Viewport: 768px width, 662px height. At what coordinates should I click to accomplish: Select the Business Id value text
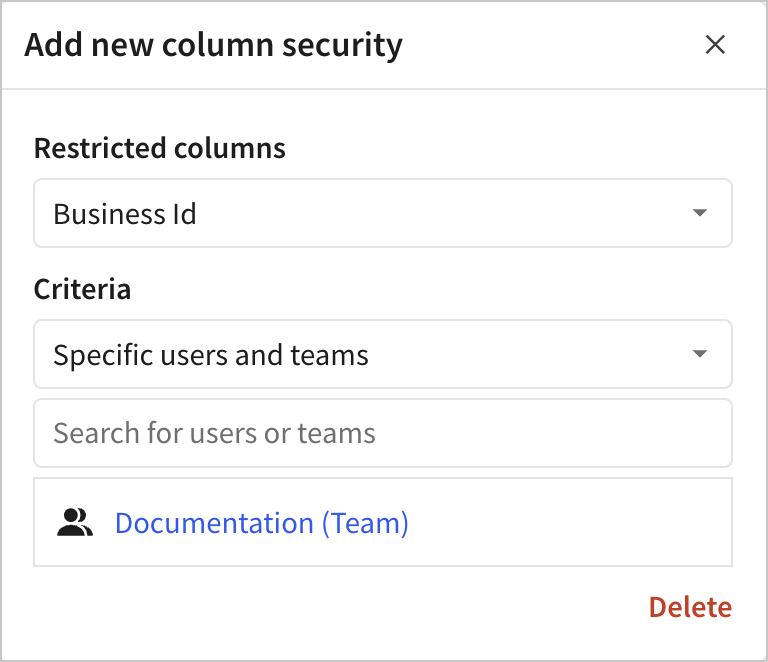[x=125, y=214]
